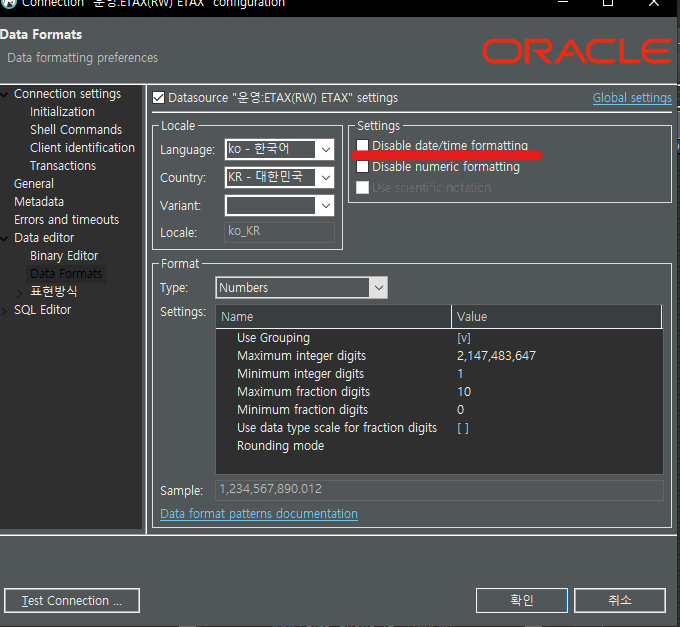The width and height of the screenshot is (680, 627).
Task: Toggle Use scientific notation checkbox
Action: click(362, 188)
